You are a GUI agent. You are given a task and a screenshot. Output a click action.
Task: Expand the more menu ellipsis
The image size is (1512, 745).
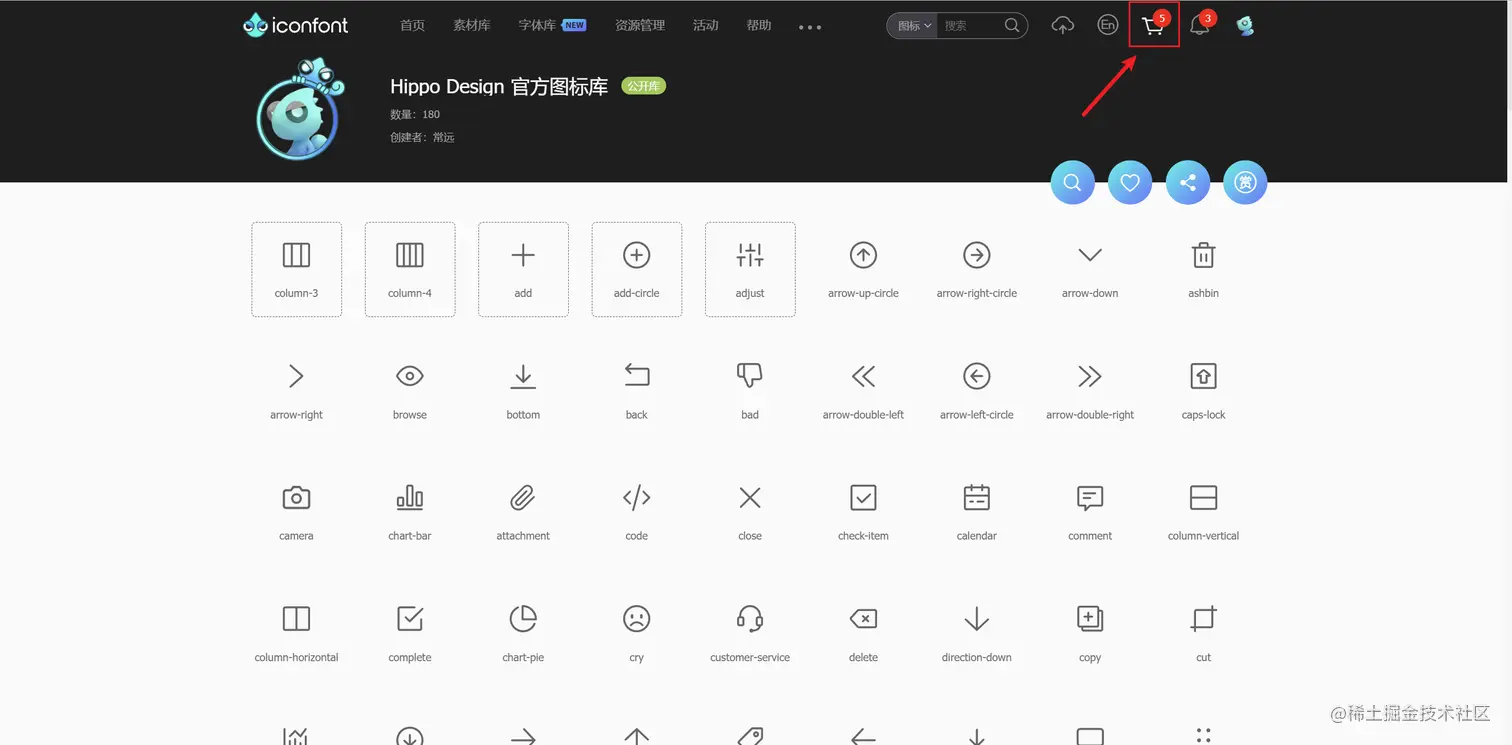click(x=810, y=28)
